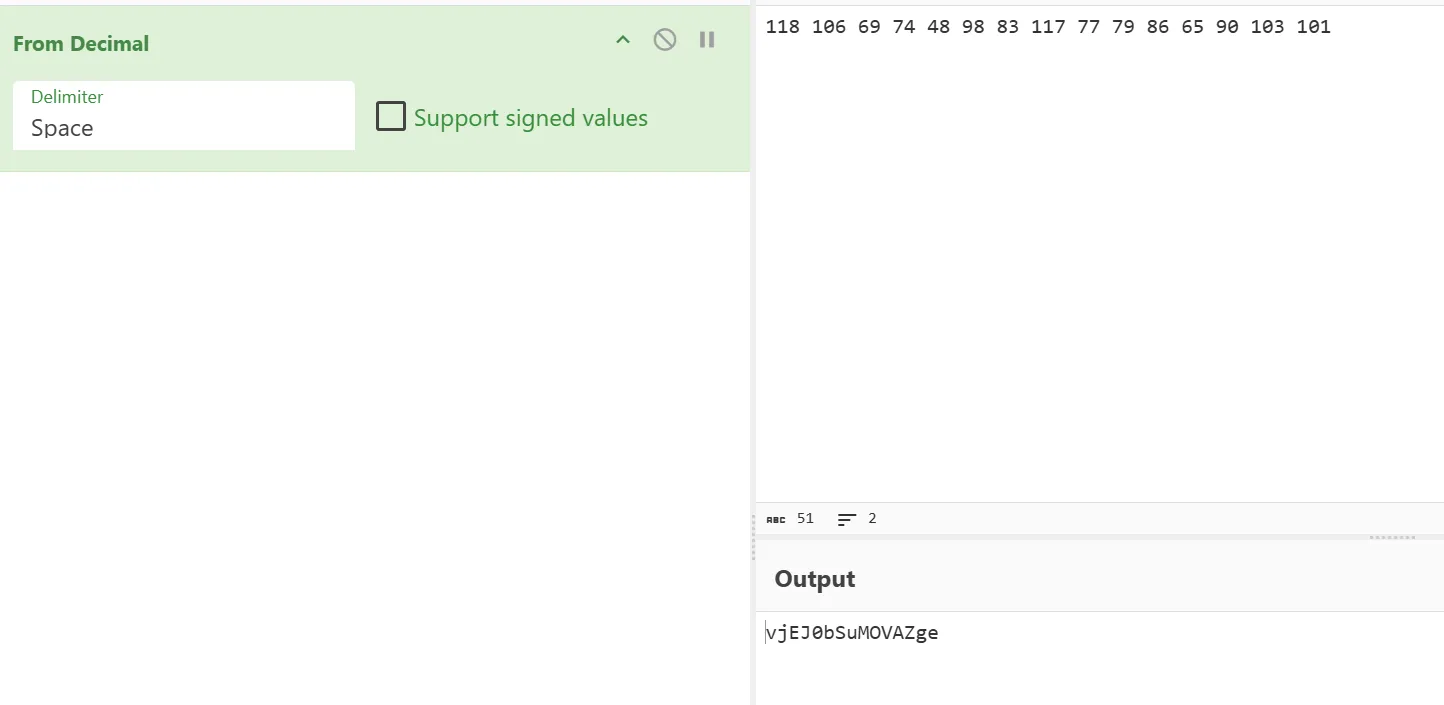Collapse the From Decimal operation arguments
This screenshot has width=1444, height=705.
click(x=623, y=40)
